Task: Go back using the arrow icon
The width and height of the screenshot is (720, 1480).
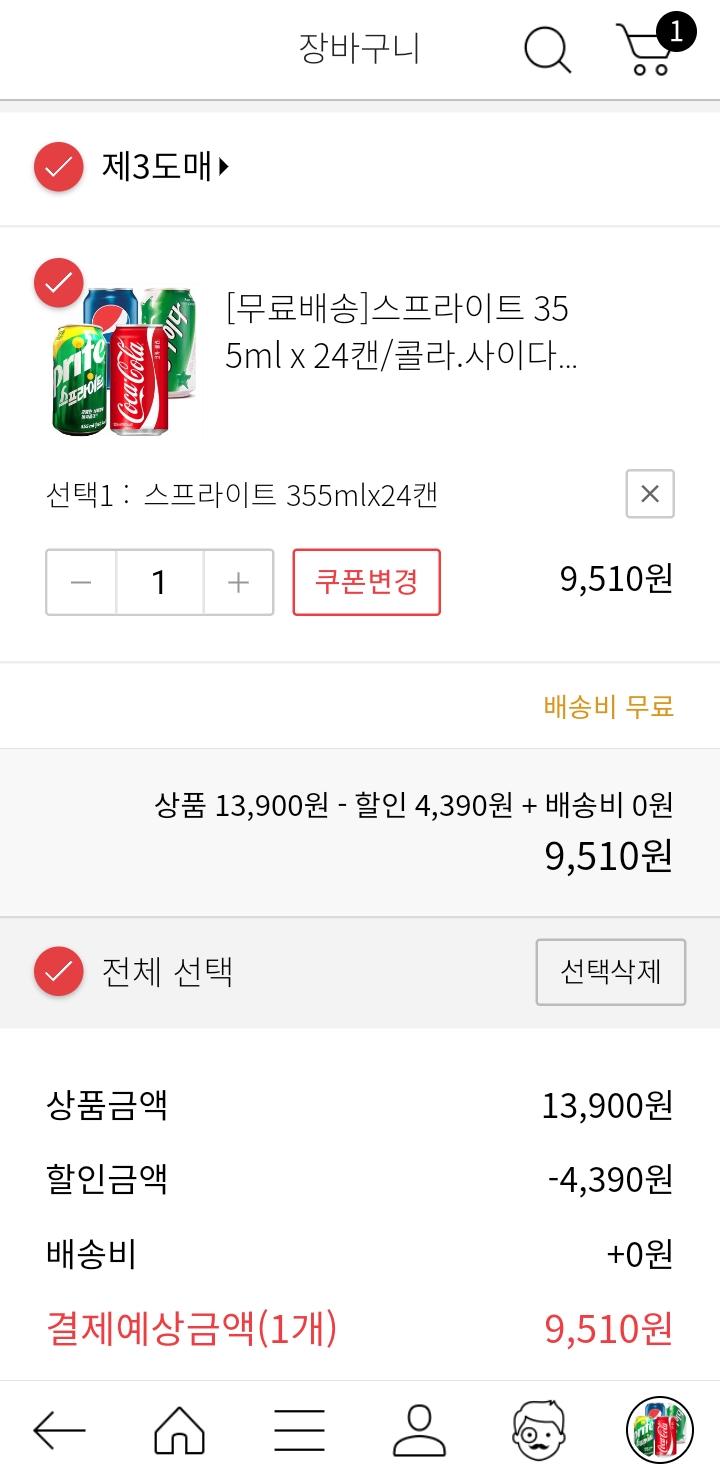Action: pos(59,1430)
